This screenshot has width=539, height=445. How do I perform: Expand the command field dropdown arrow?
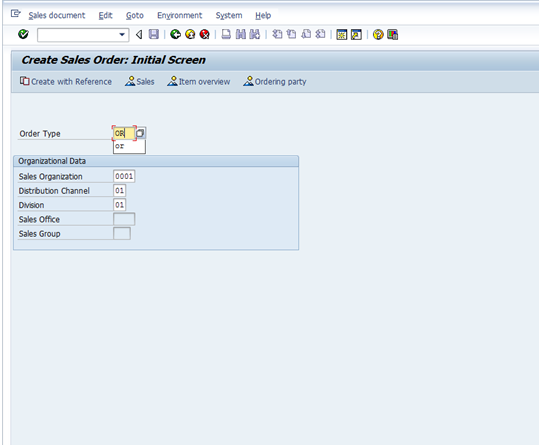coord(122,35)
